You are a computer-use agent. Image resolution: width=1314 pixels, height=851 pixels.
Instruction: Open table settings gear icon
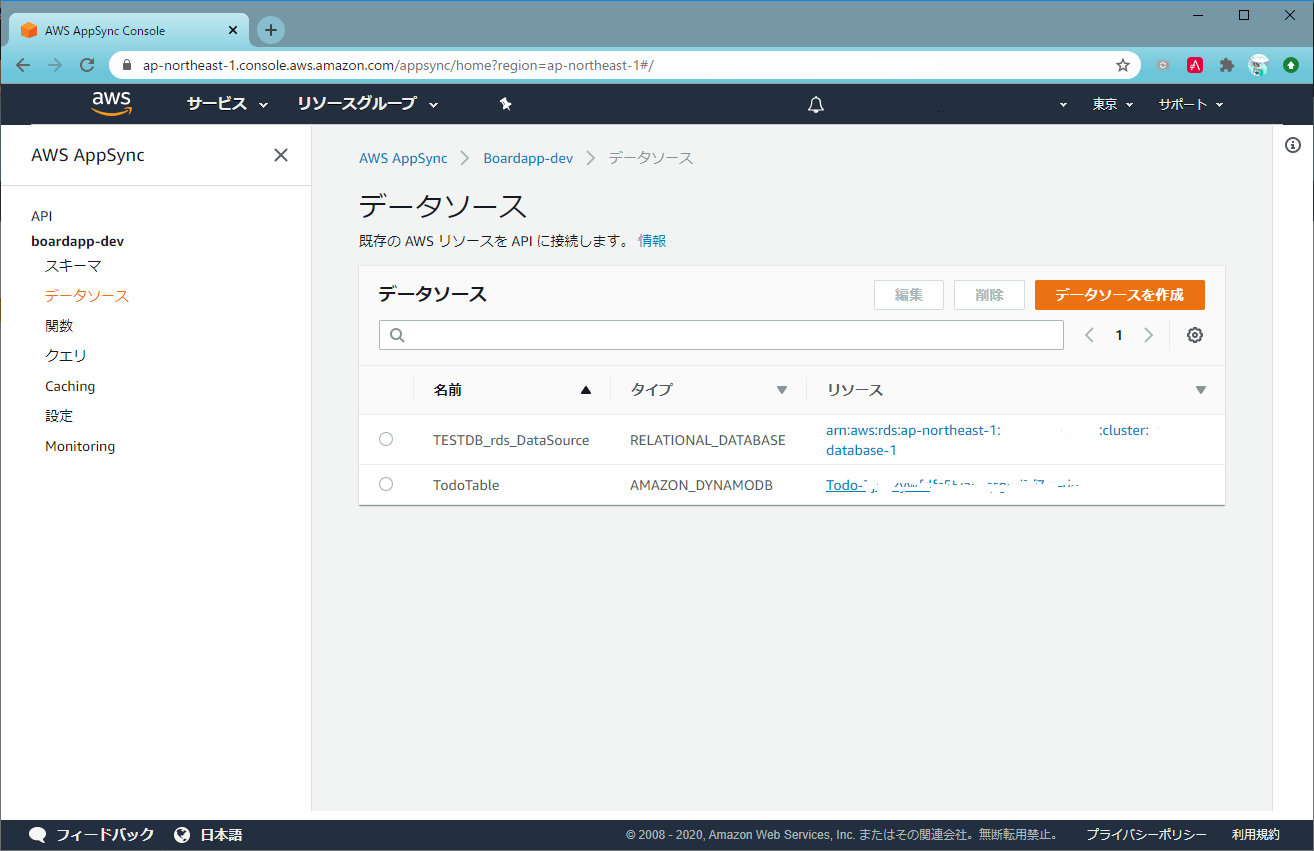pos(1194,335)
